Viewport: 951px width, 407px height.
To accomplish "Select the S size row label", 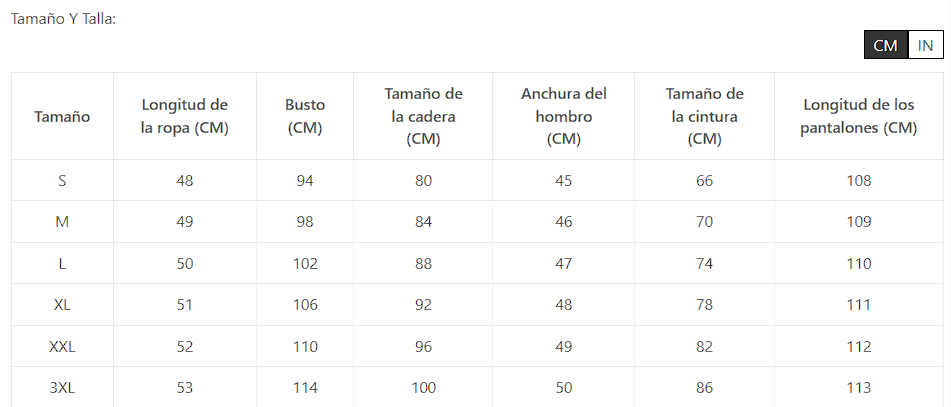I will point(62,181).
